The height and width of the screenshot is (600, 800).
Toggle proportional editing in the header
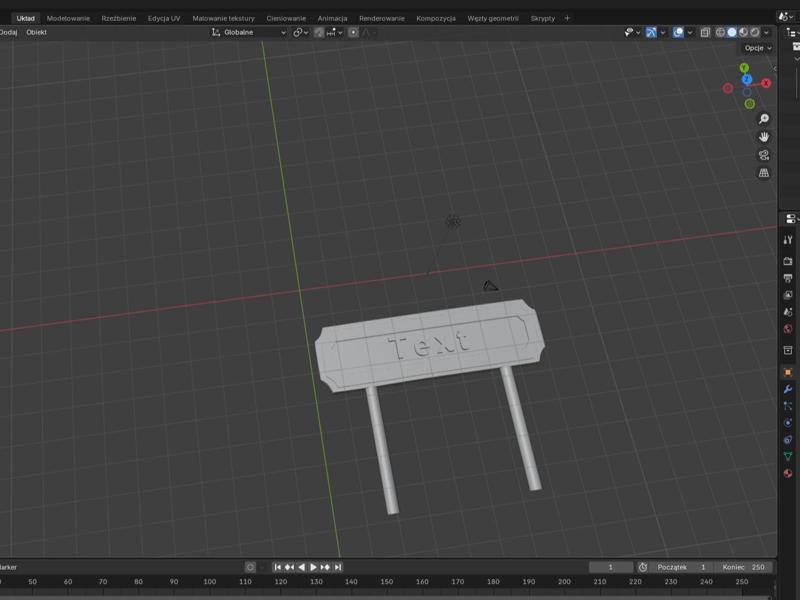[353, 32]
